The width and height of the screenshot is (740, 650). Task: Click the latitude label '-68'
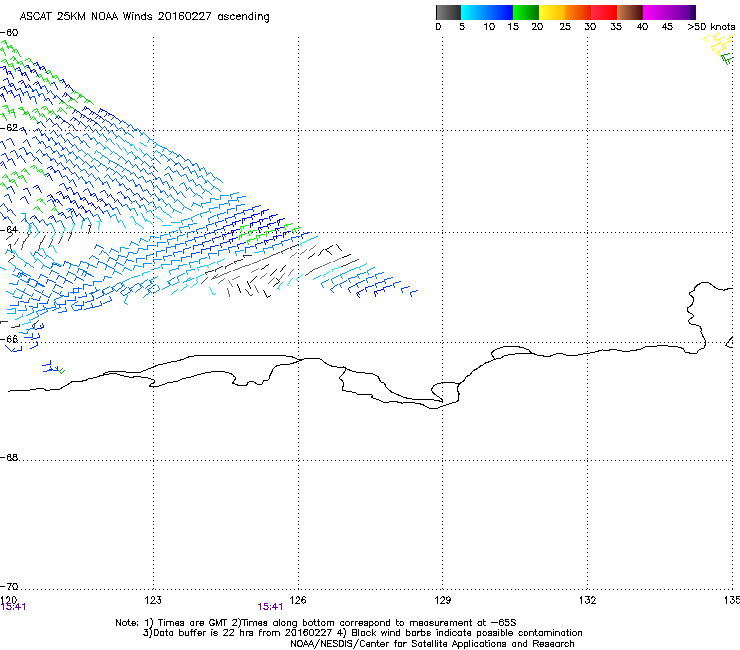[x=9, y=458]
